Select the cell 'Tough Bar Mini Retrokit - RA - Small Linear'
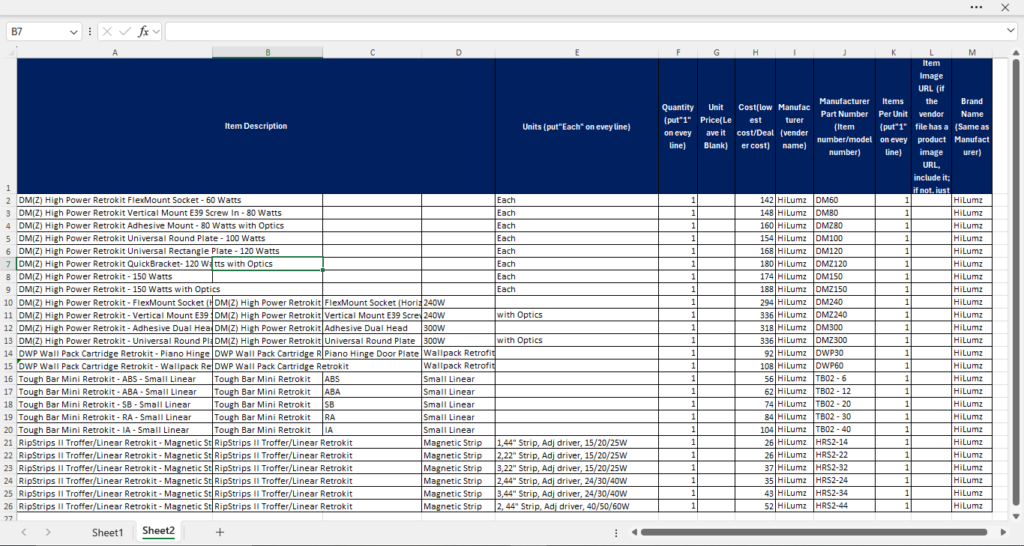The image size is (1024, 546). [115, 417]
